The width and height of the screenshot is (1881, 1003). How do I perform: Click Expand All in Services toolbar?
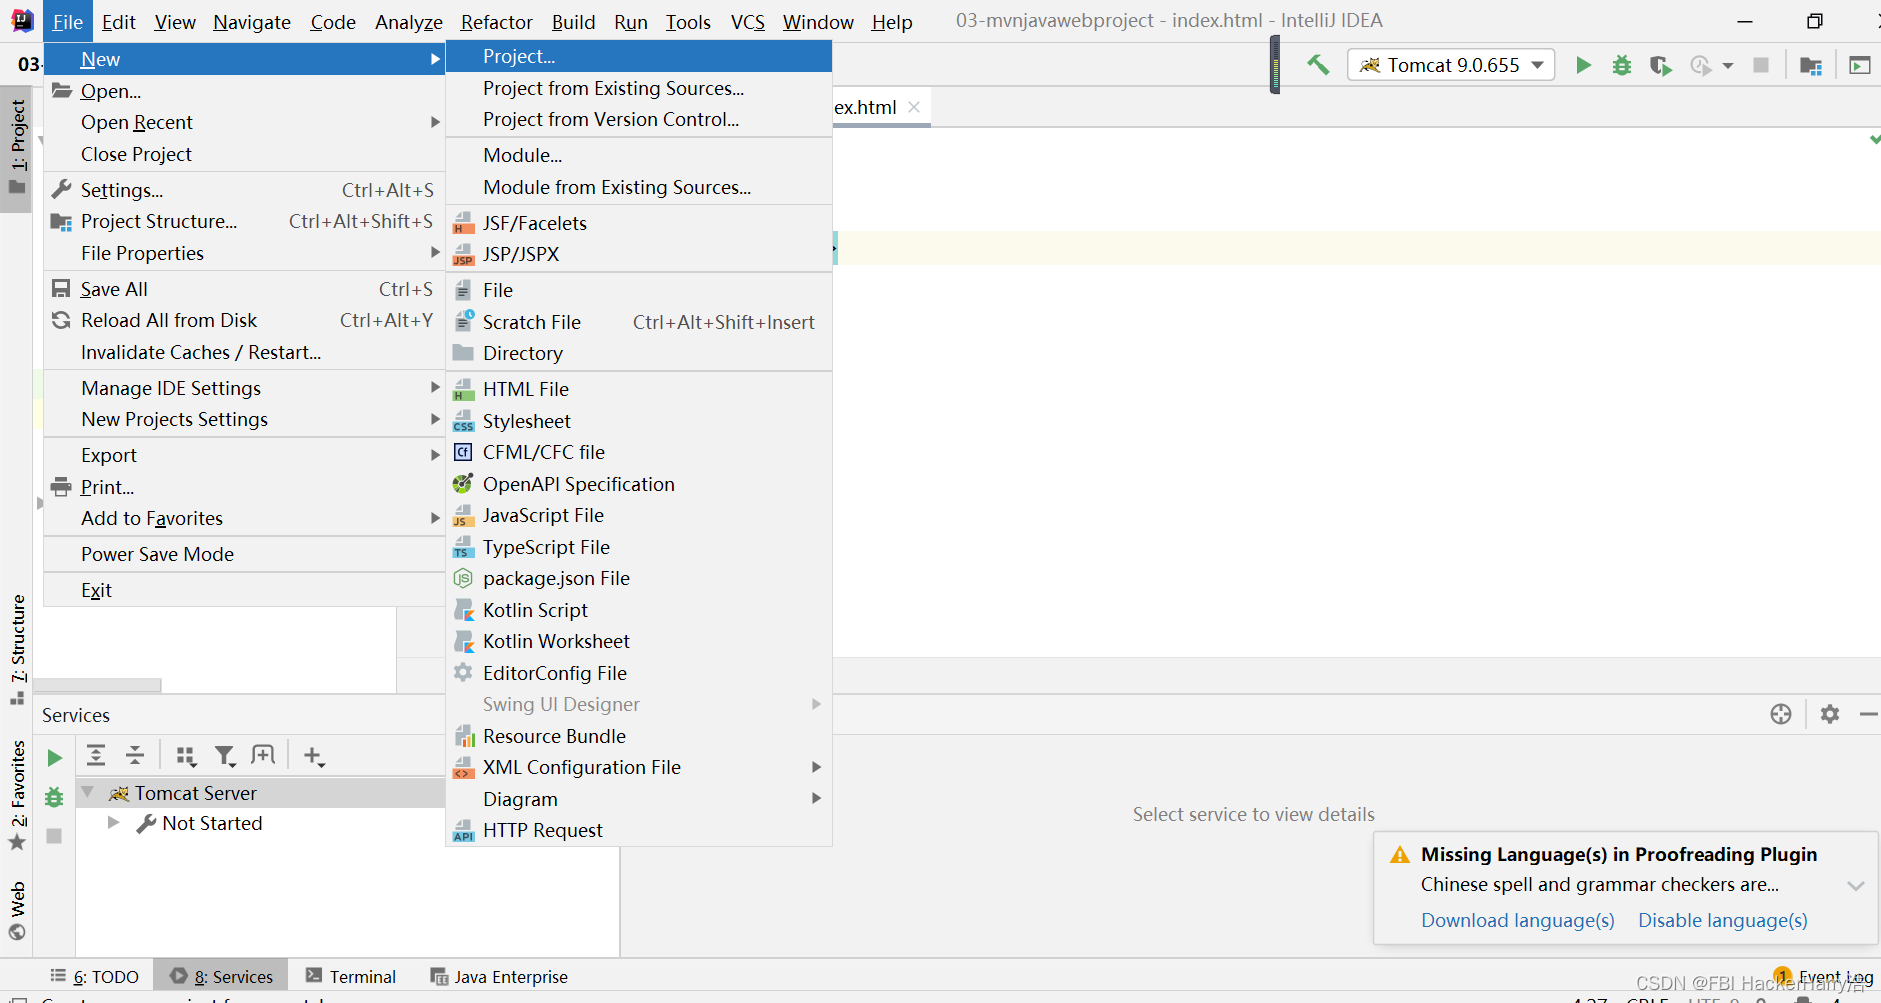pyautogui.click(x=96, y=755)
